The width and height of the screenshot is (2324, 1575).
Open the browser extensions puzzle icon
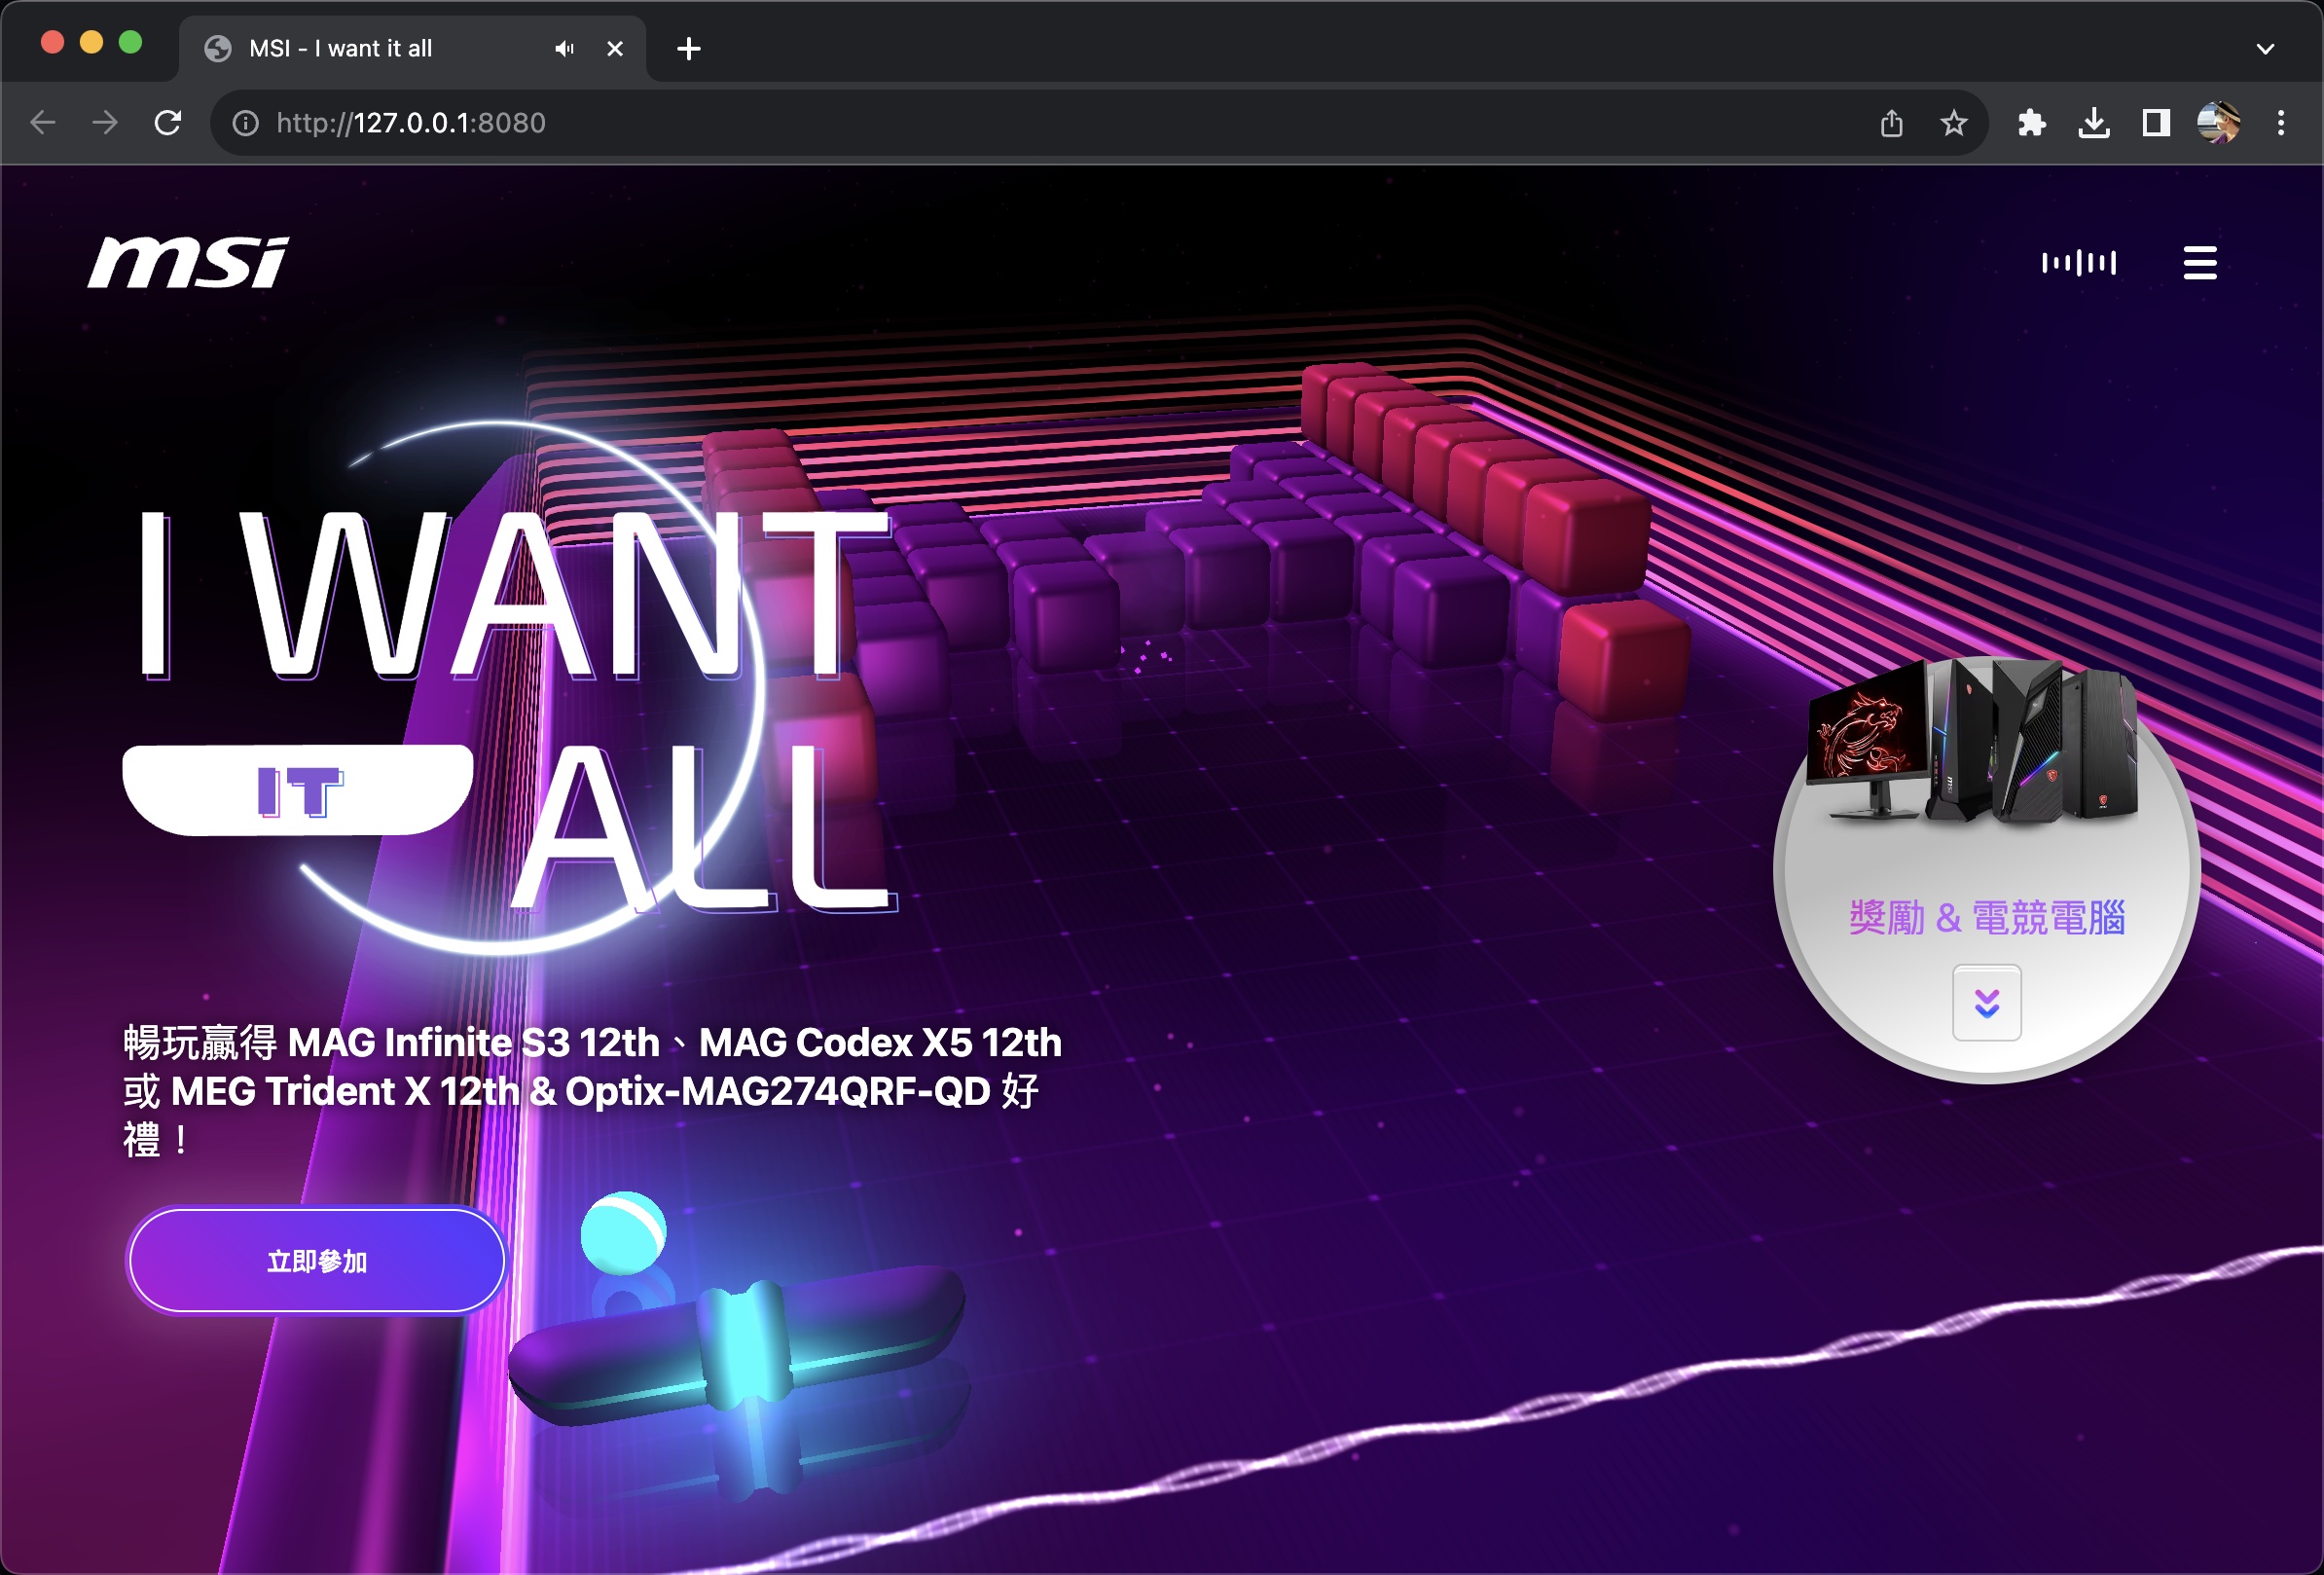click(x=2031, y=123)
